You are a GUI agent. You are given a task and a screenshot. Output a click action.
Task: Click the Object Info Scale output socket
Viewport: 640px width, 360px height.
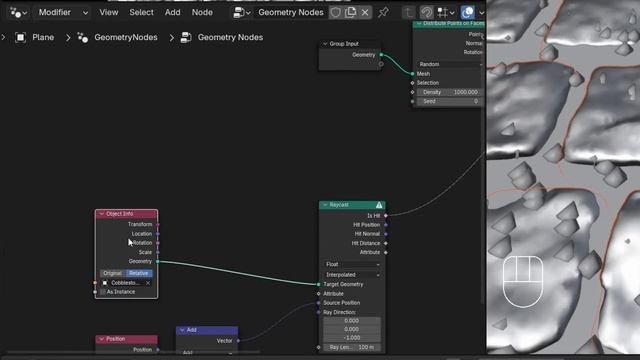158,252
